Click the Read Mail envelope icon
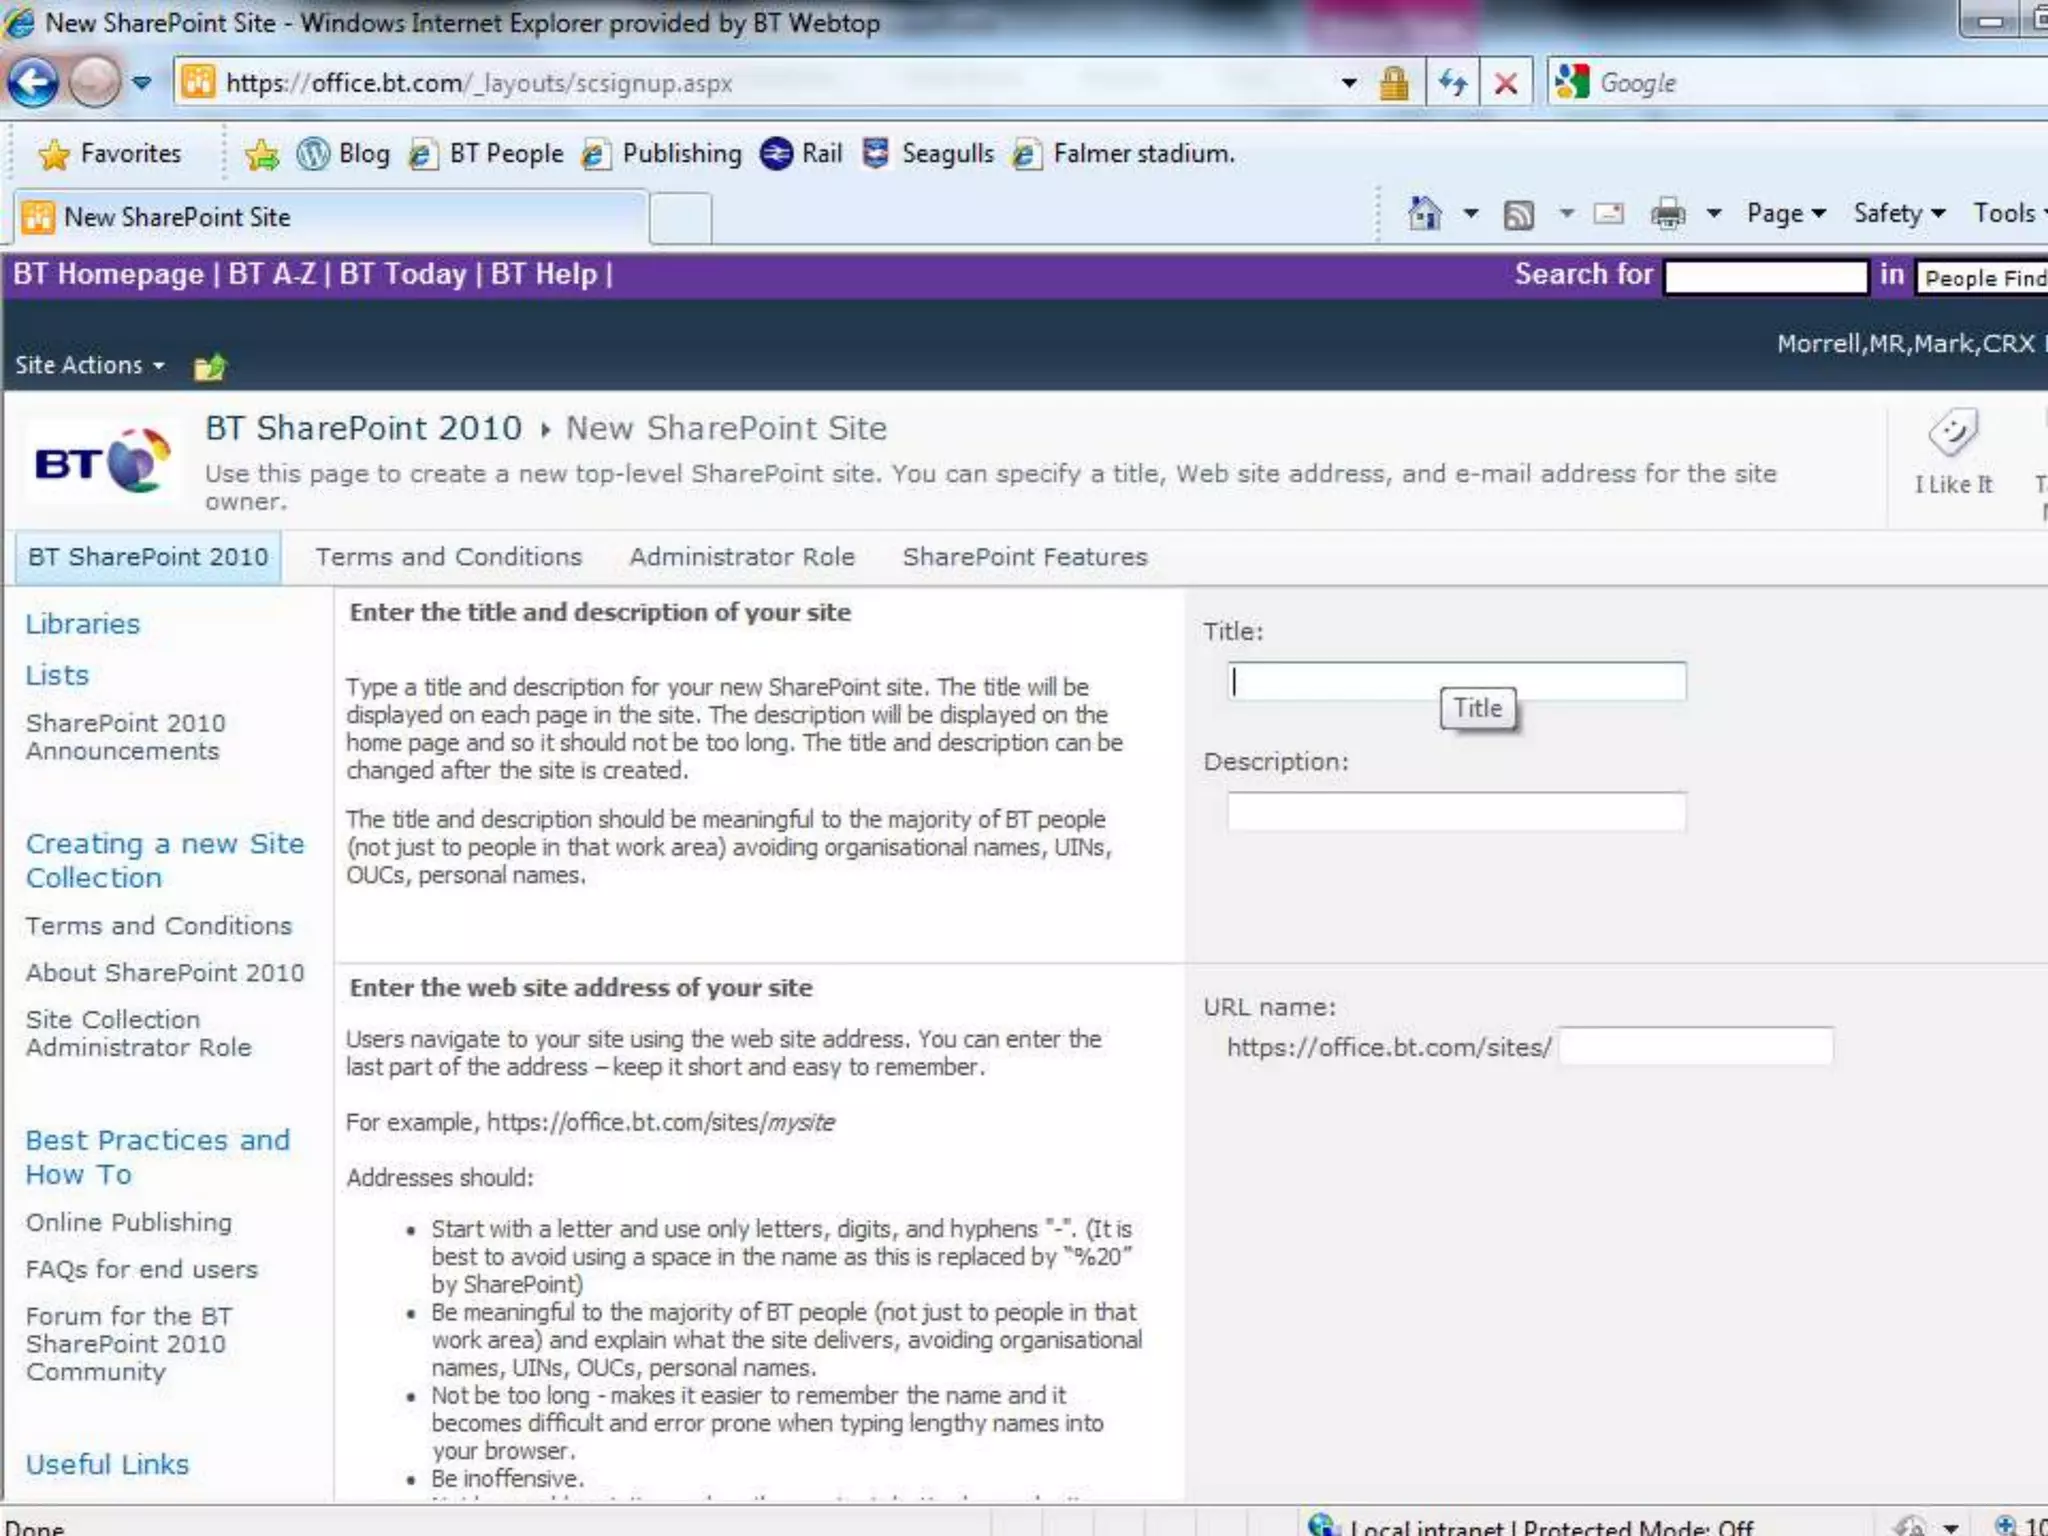The height and width of the screenshot is (1536, 2048). (x=1608, y=213)
